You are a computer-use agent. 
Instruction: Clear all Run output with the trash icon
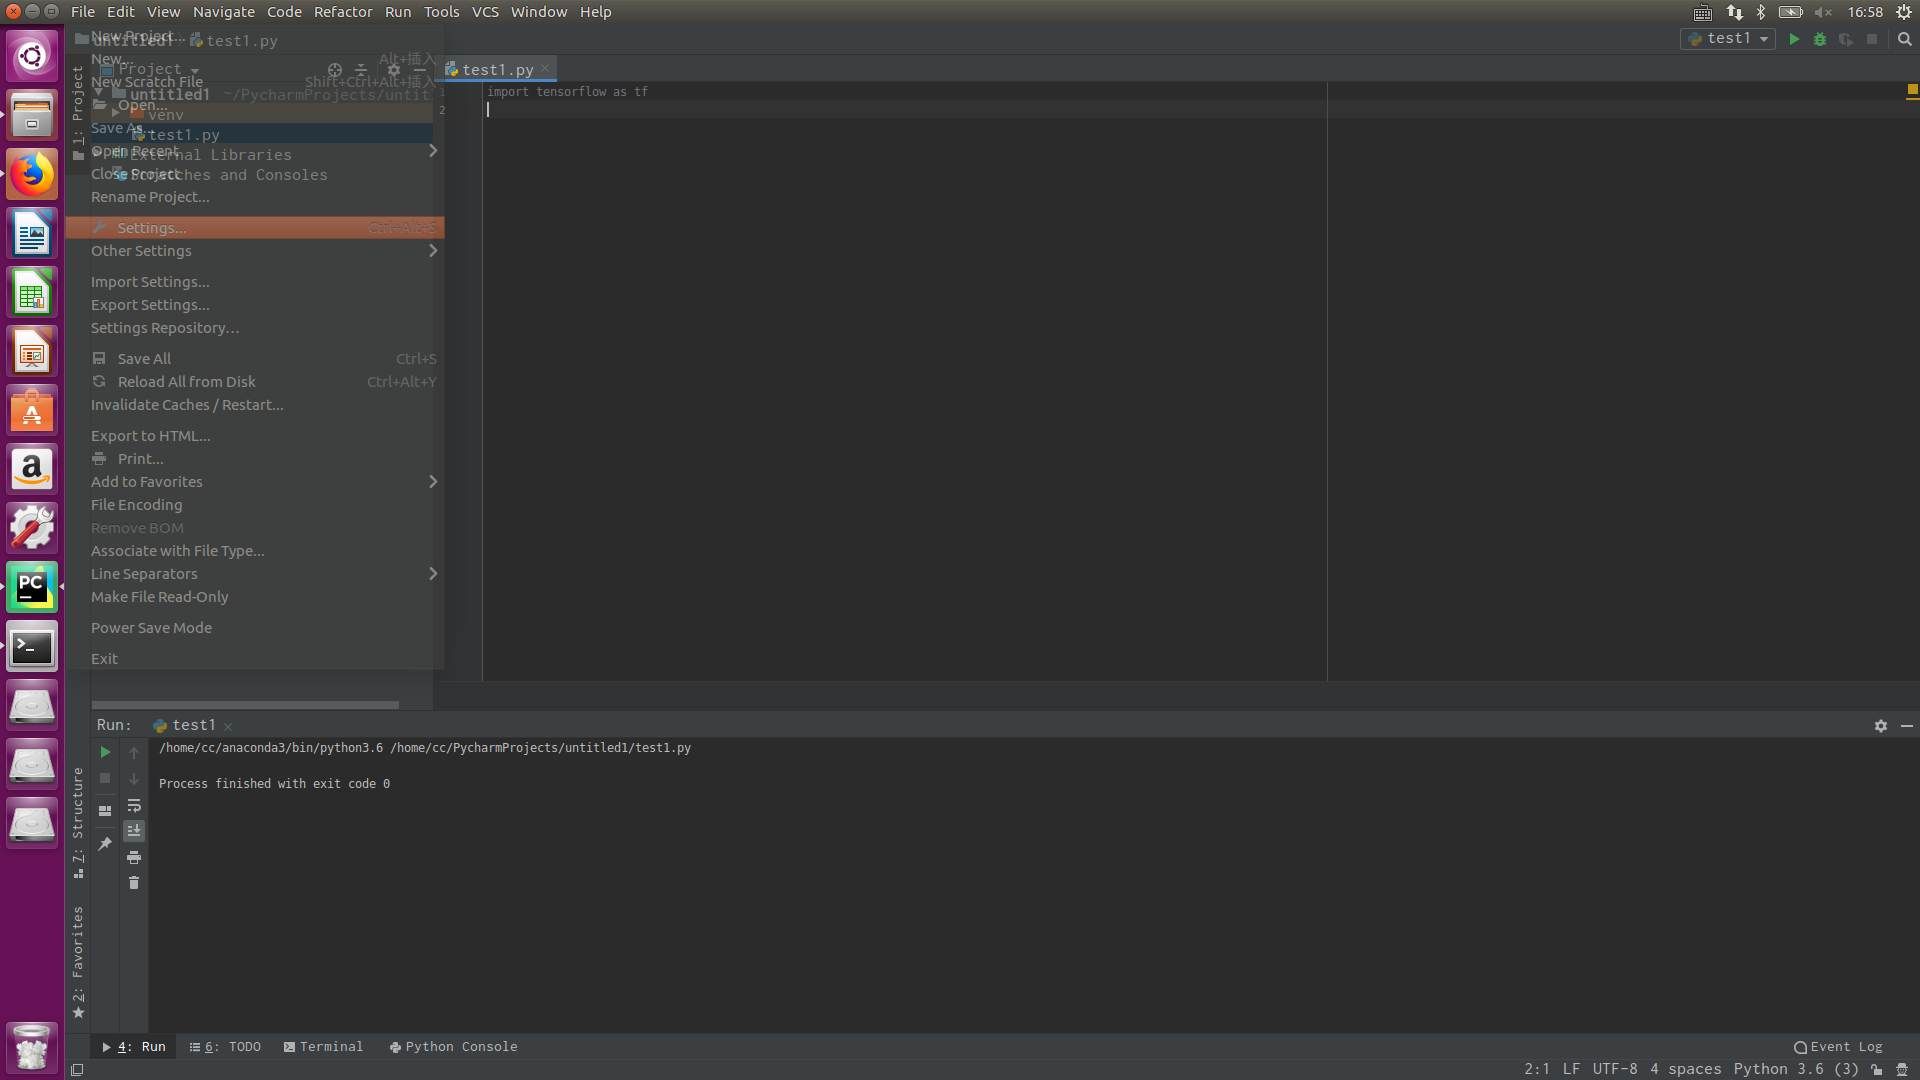134,883
